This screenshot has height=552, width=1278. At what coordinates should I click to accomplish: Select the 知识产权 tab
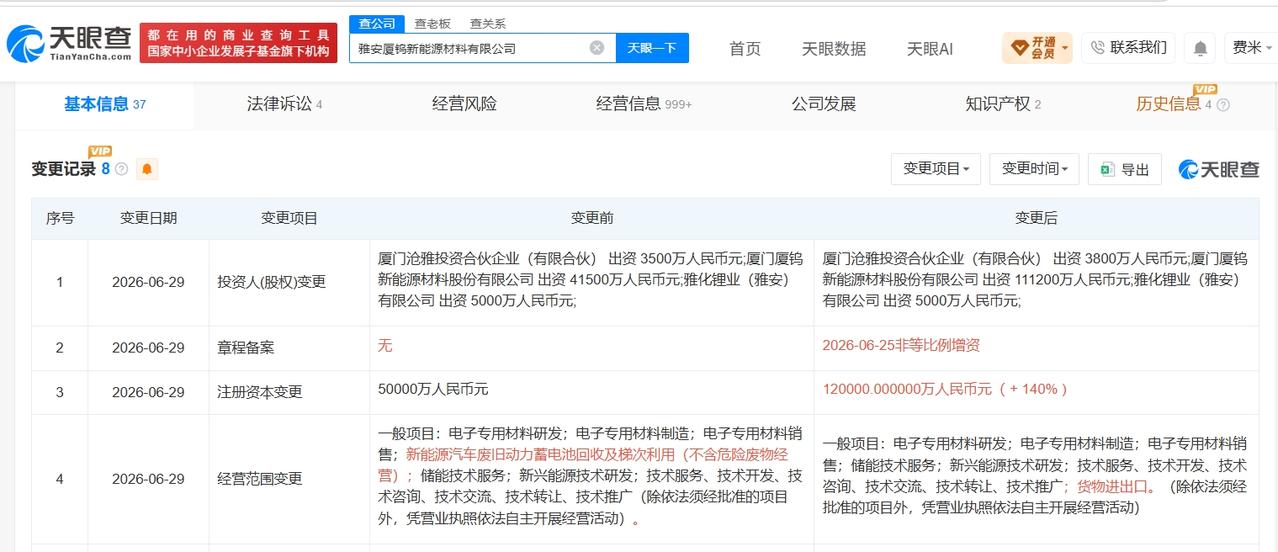click(1003, 104)
